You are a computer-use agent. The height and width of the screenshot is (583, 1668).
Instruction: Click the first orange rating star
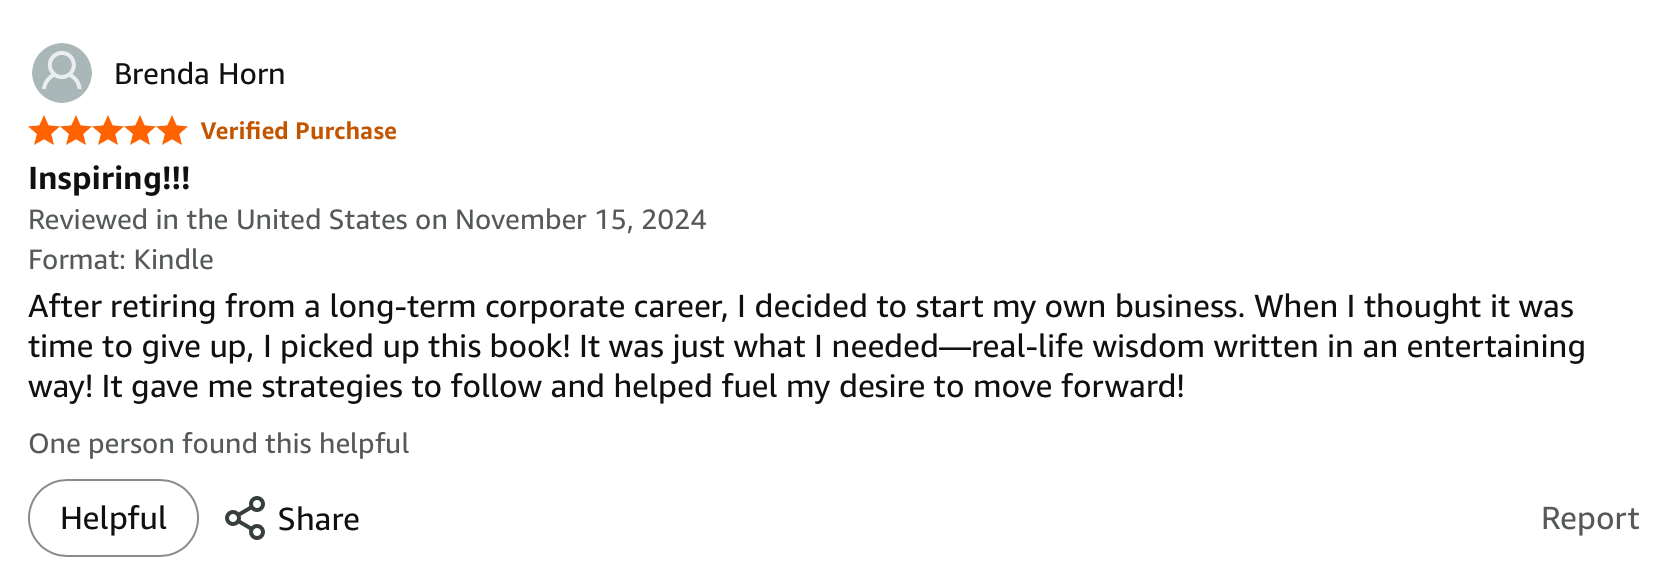(x=44, y=131)
